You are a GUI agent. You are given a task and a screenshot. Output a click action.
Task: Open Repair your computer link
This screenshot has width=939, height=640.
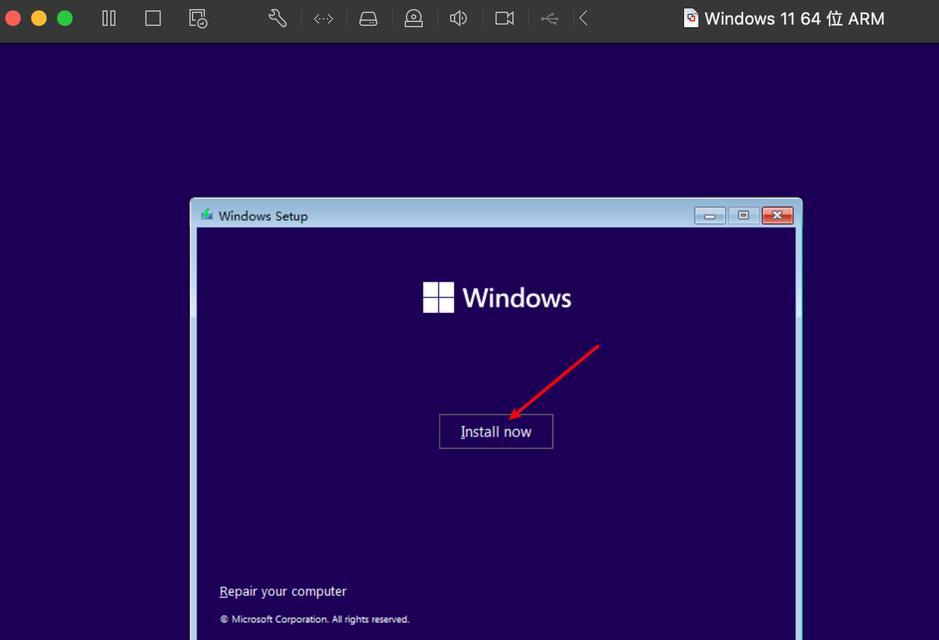click(x=283, y=592)
